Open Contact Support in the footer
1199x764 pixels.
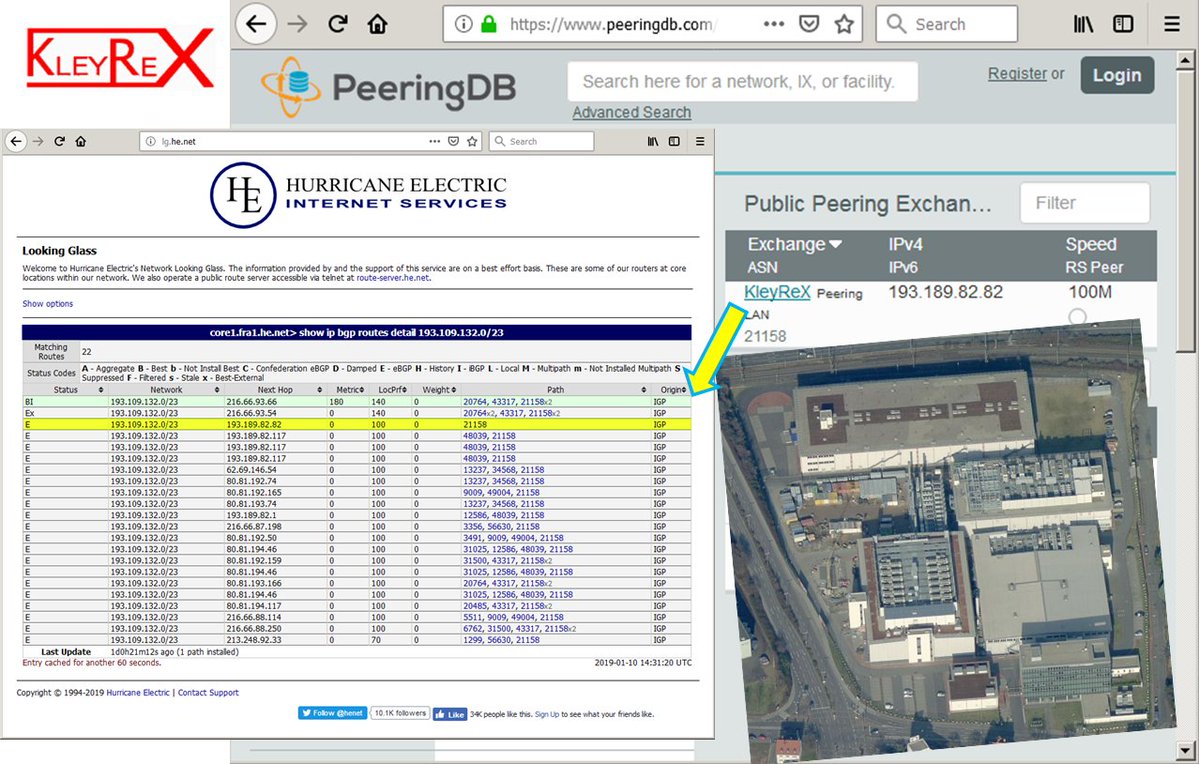click(x=208, y=693)
